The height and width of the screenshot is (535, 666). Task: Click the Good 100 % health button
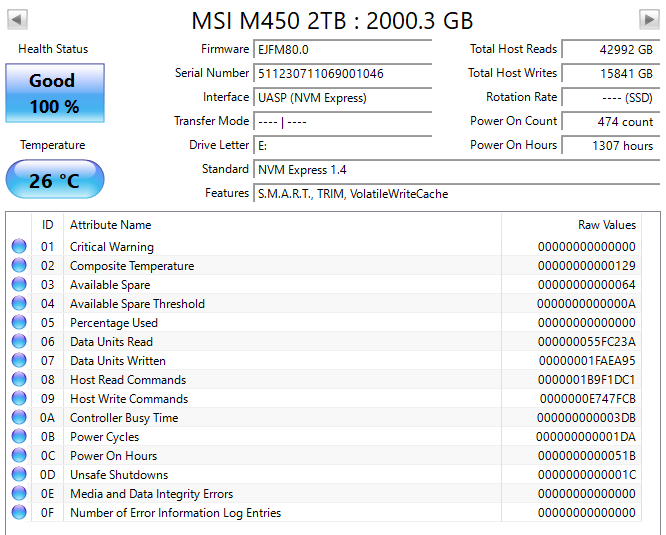click(54, 93)
